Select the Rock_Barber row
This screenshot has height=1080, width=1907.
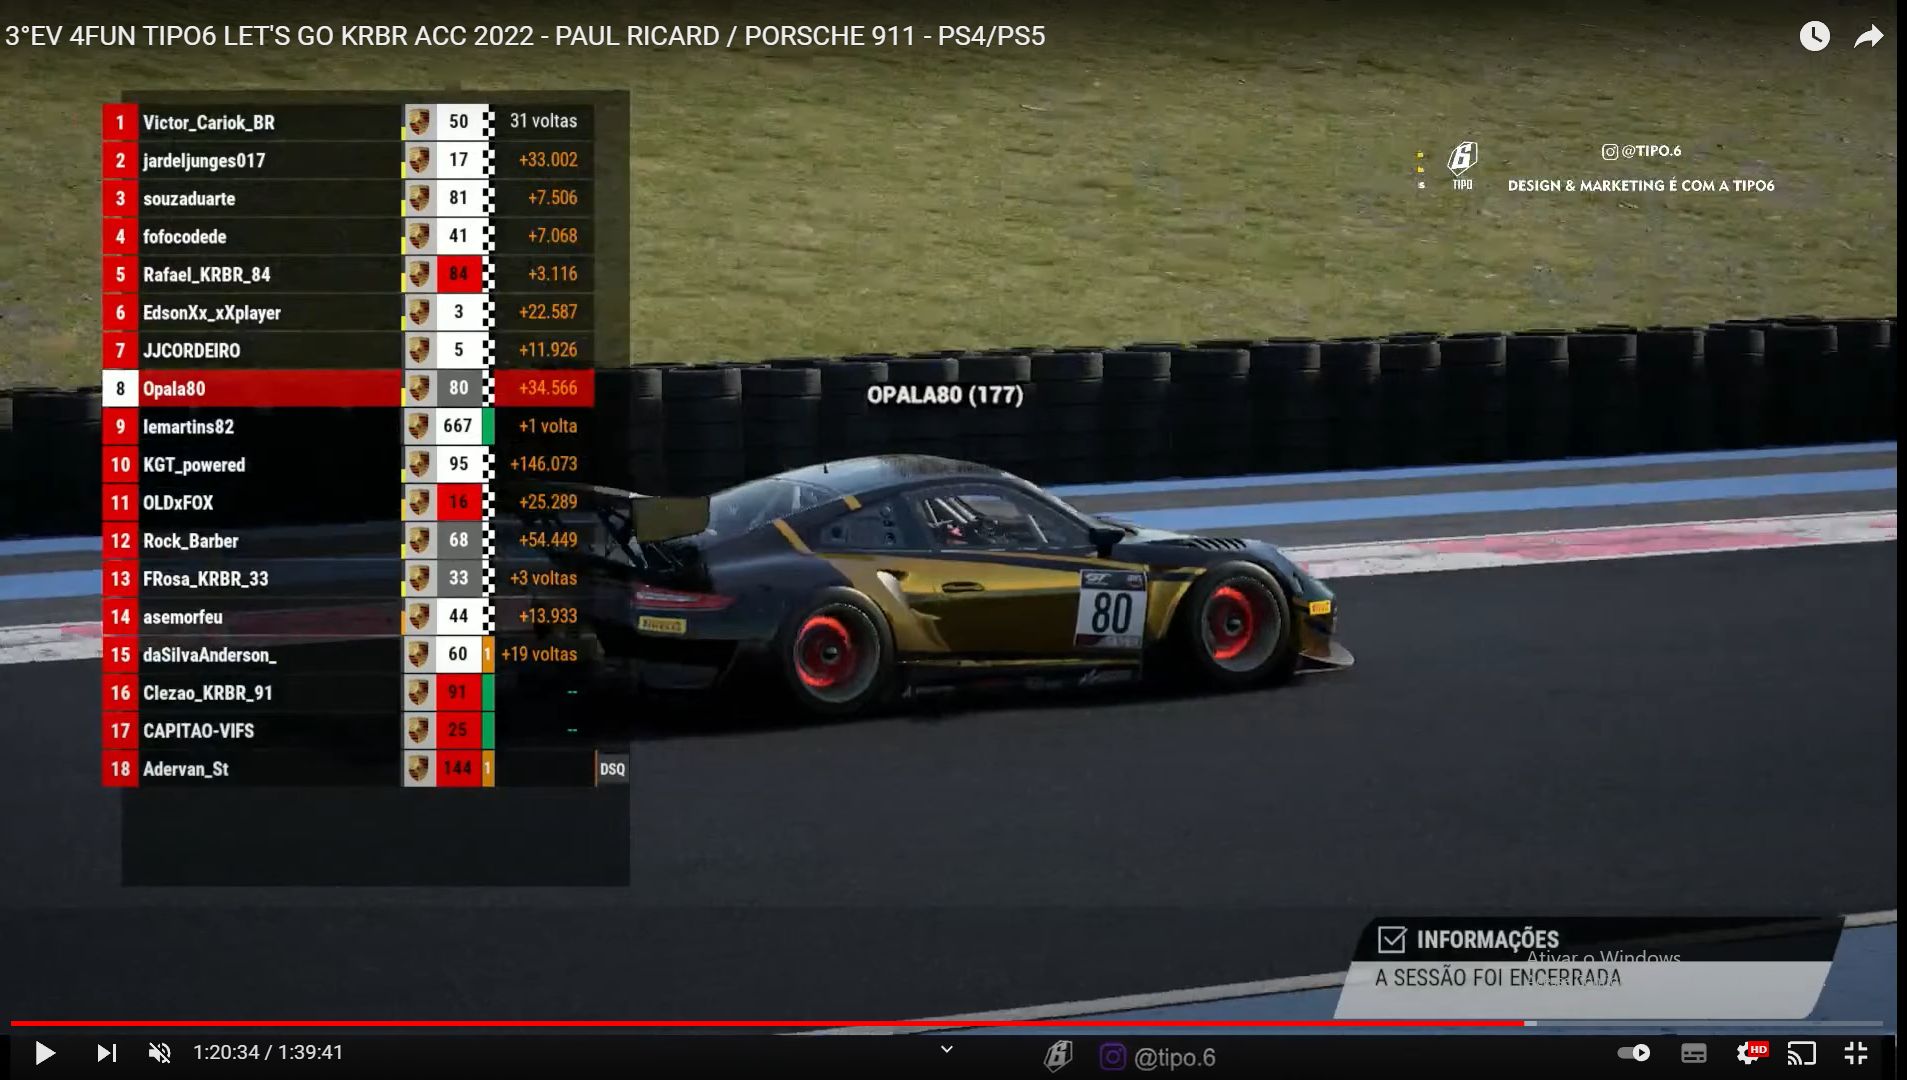click(x=348, y=540)
